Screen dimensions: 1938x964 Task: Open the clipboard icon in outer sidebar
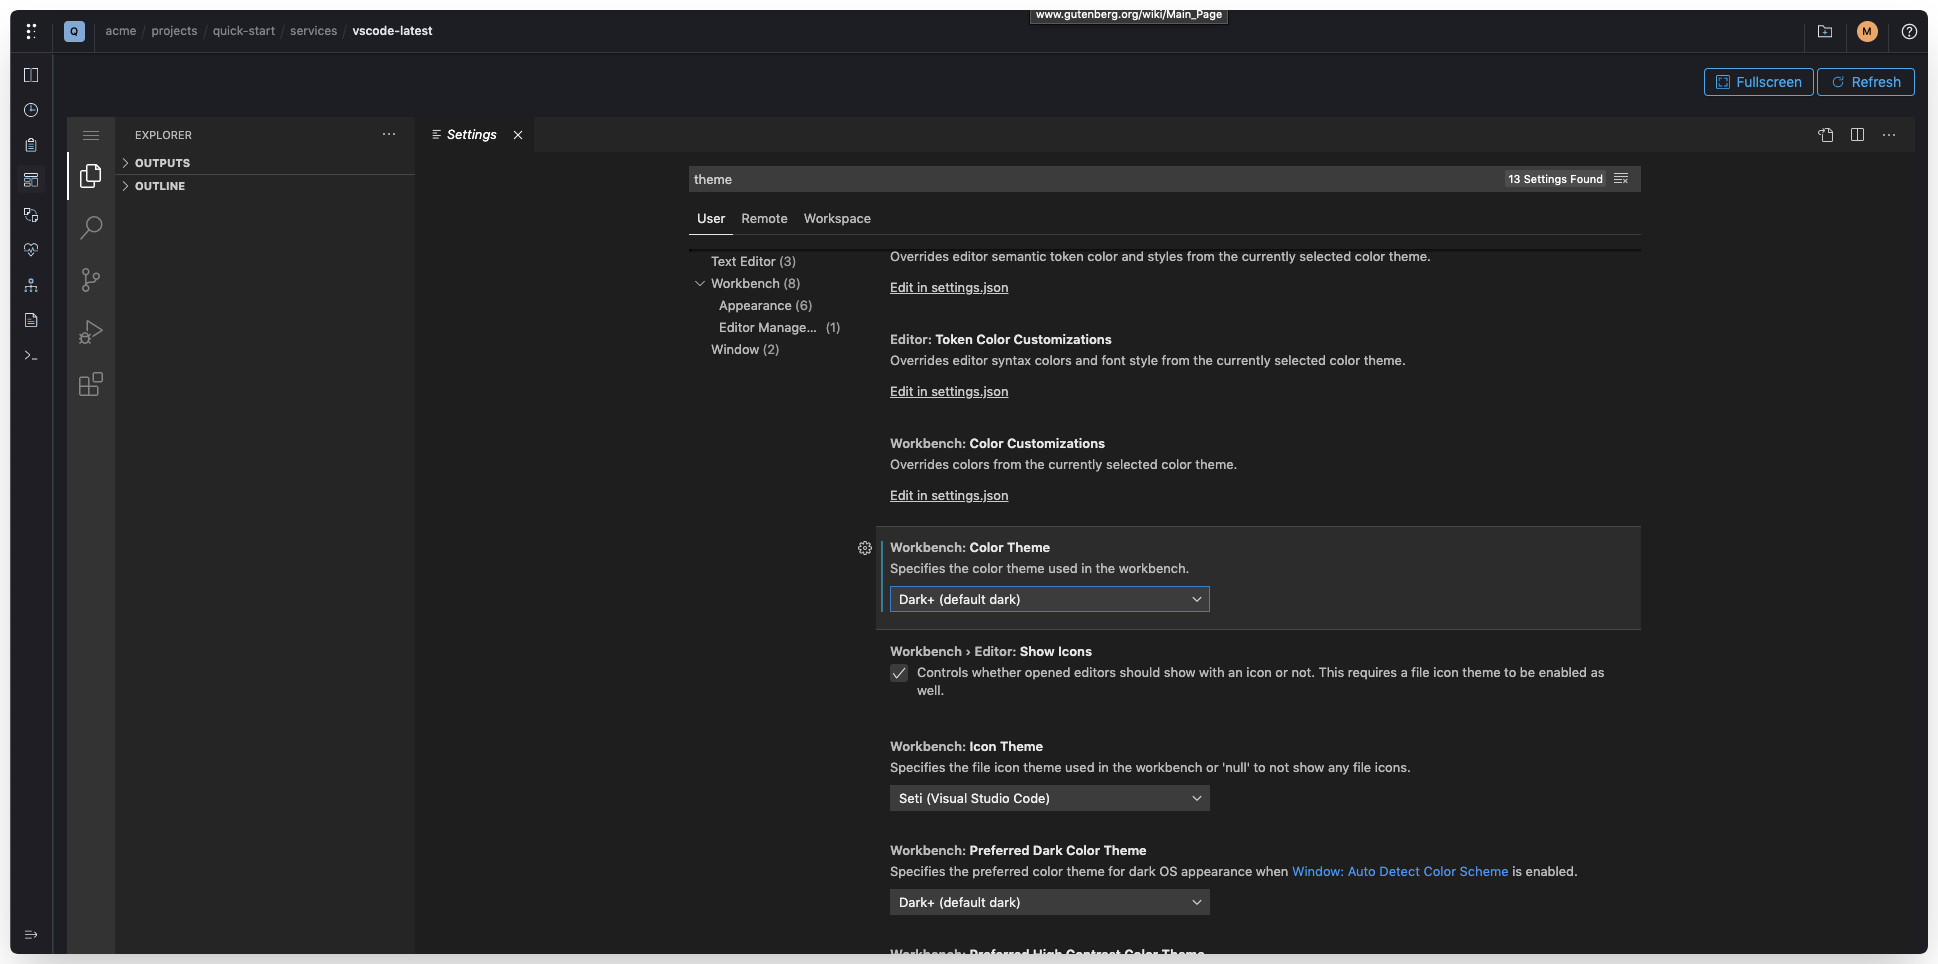[x=31, y=145]
